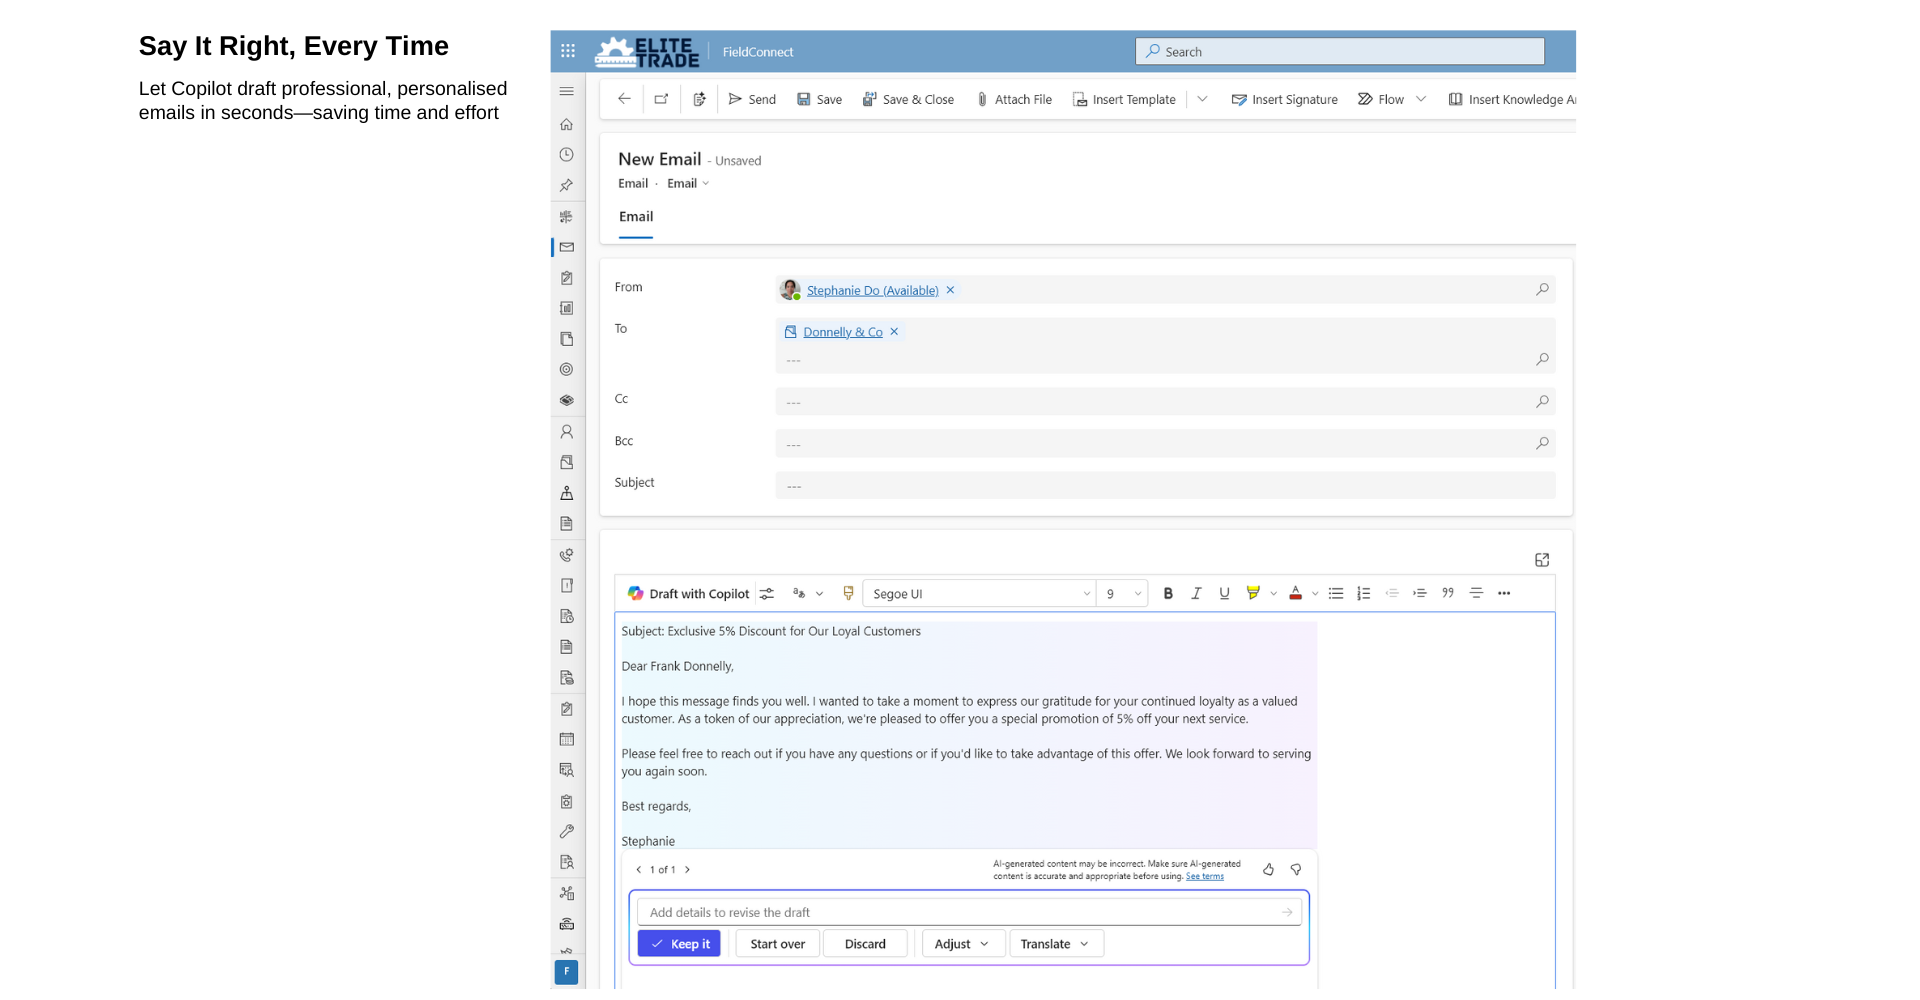Toggle bold formatting
1920x1000 pixels.
(x=1168, y=594)
